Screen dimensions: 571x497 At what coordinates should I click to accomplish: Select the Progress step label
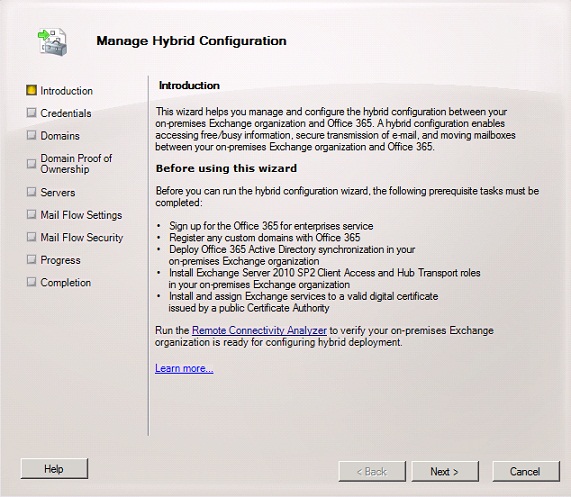pyautogui.click(x=60, y=260)
